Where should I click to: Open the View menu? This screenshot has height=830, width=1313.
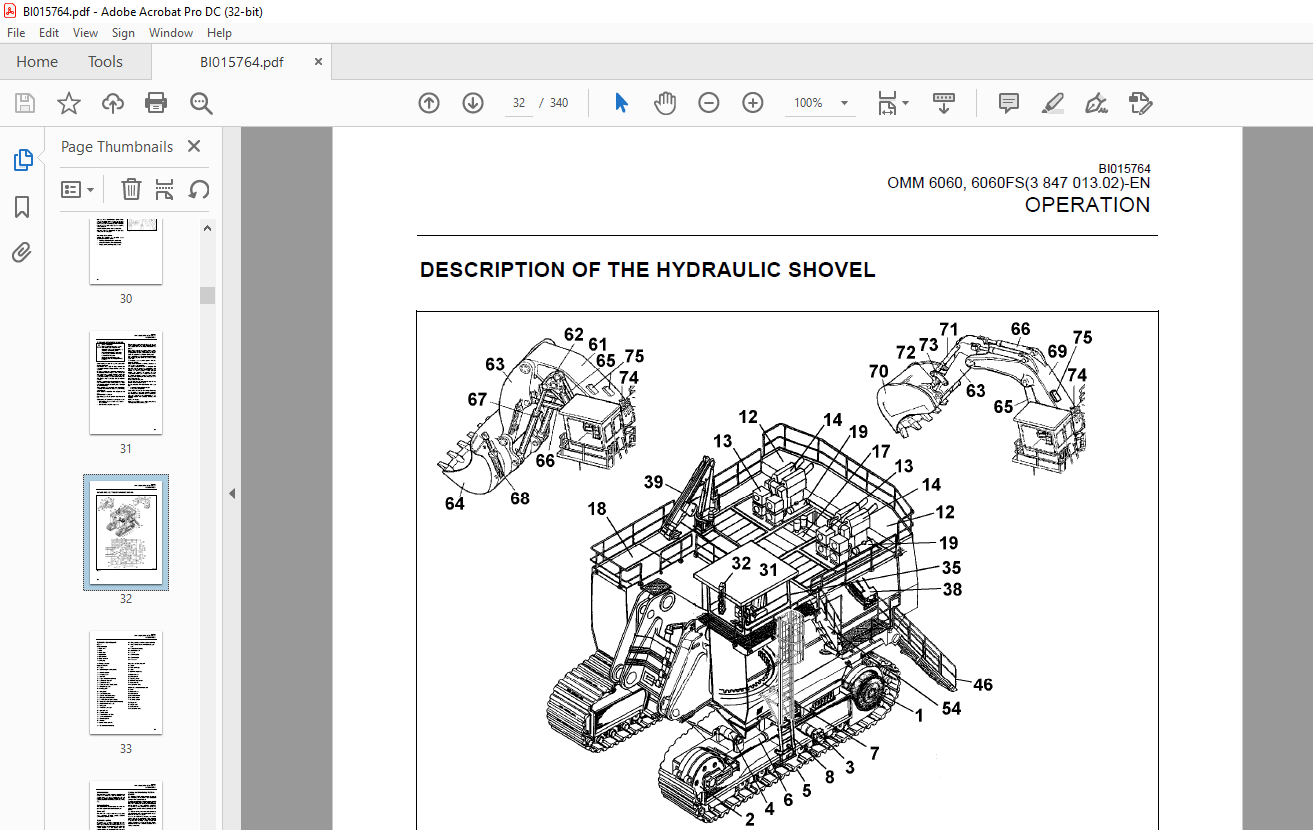pos(85,33)
